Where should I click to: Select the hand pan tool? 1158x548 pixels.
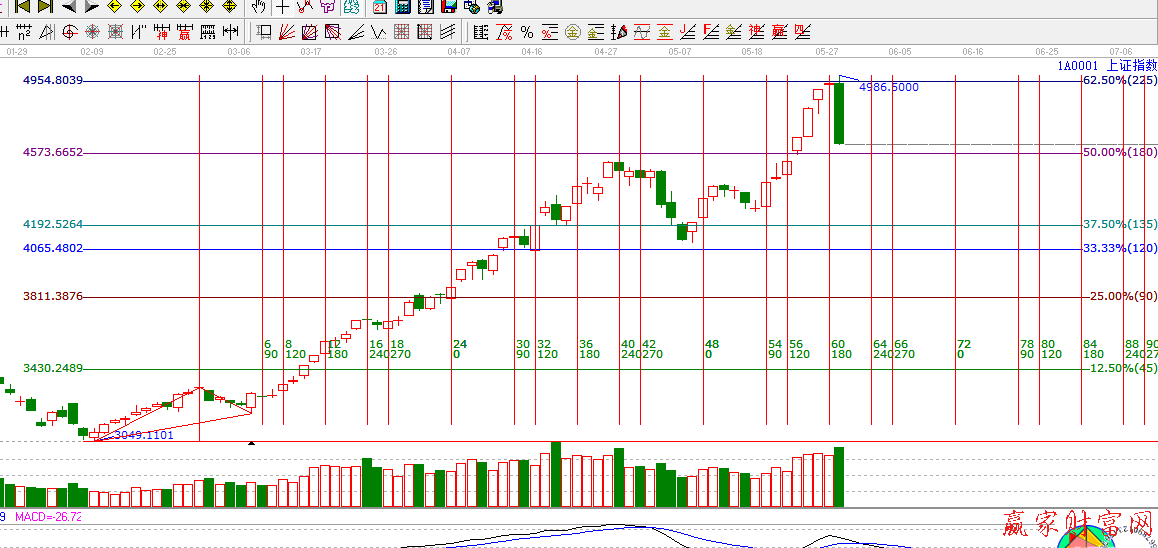click(x=259, y=7)
